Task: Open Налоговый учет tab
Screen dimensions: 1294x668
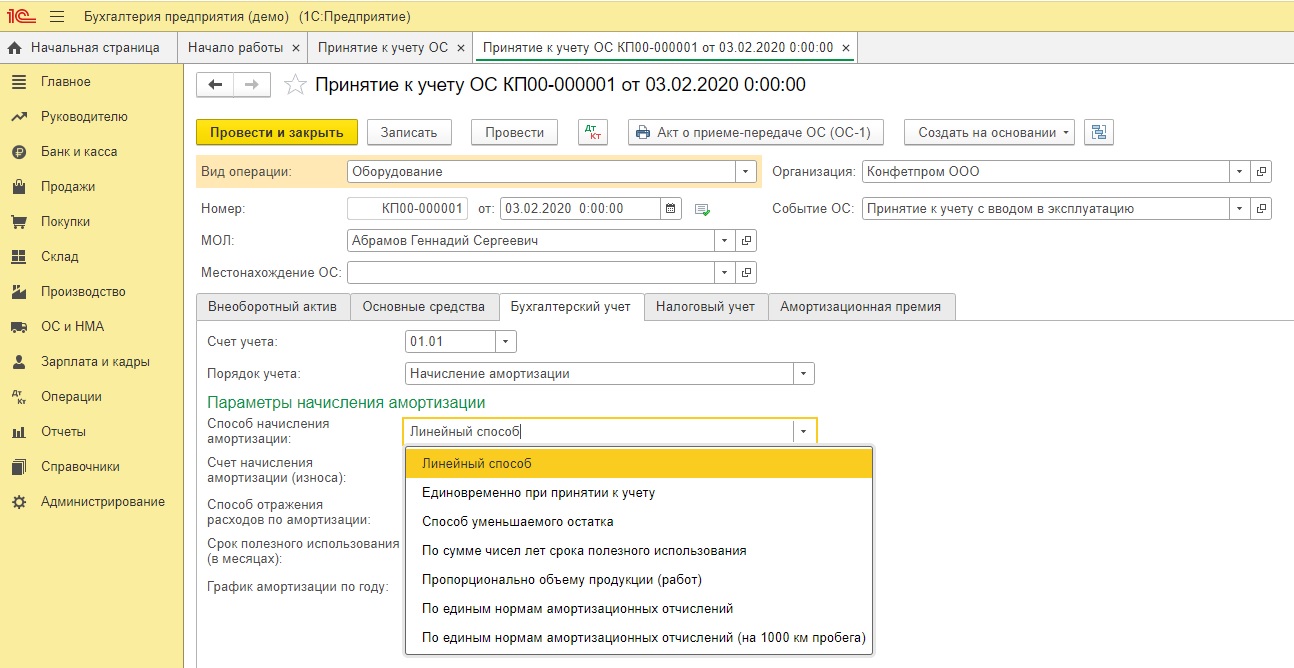Action: (705, 307)
